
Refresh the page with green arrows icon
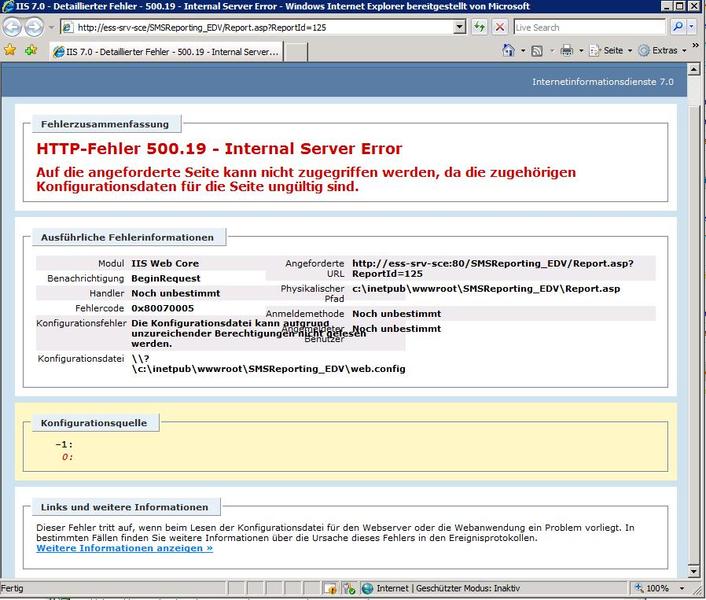(x=480, y=27)
